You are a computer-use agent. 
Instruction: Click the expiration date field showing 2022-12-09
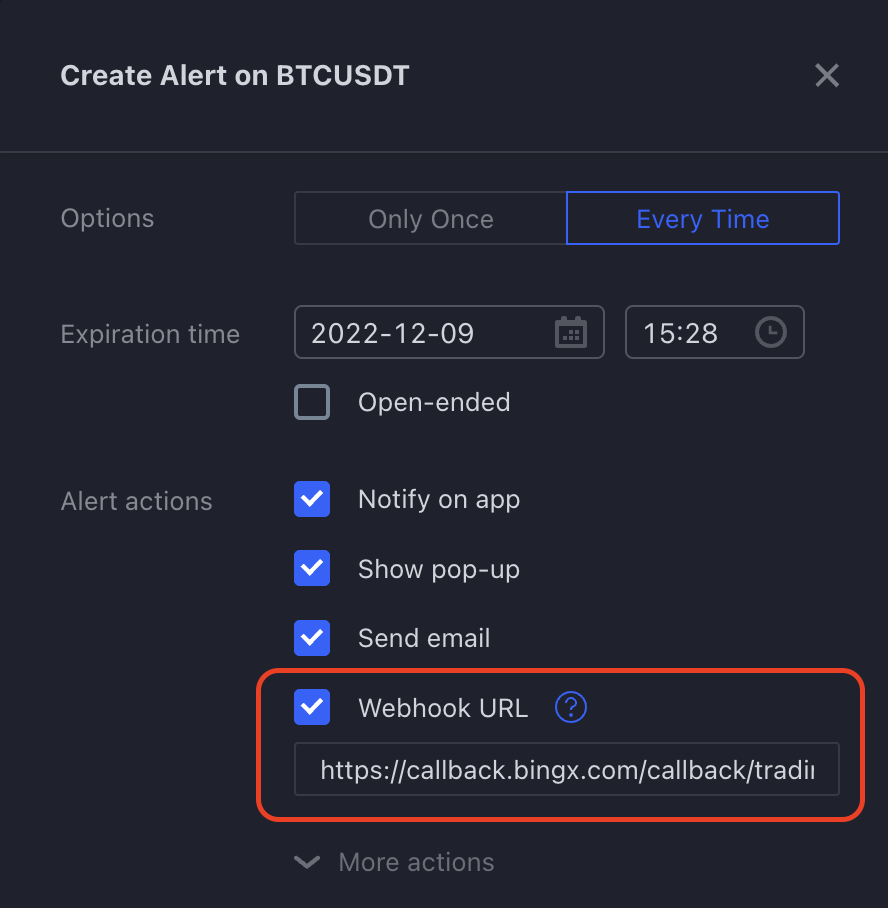point(420,332)
